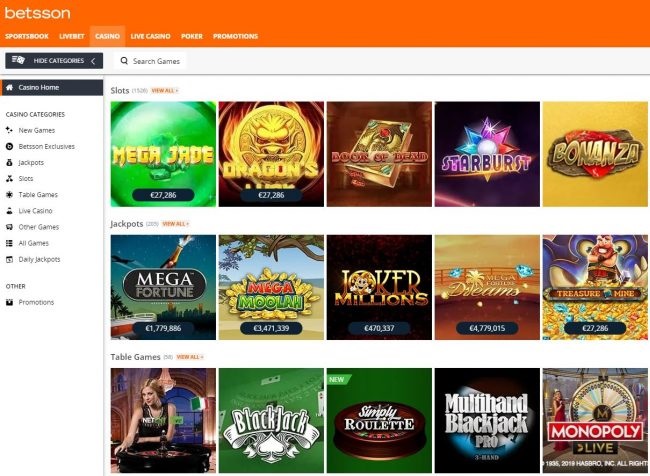The image size is (650, 476).
Task: Open the Promotions top navigation tab
Action: [x=235, y=36]
